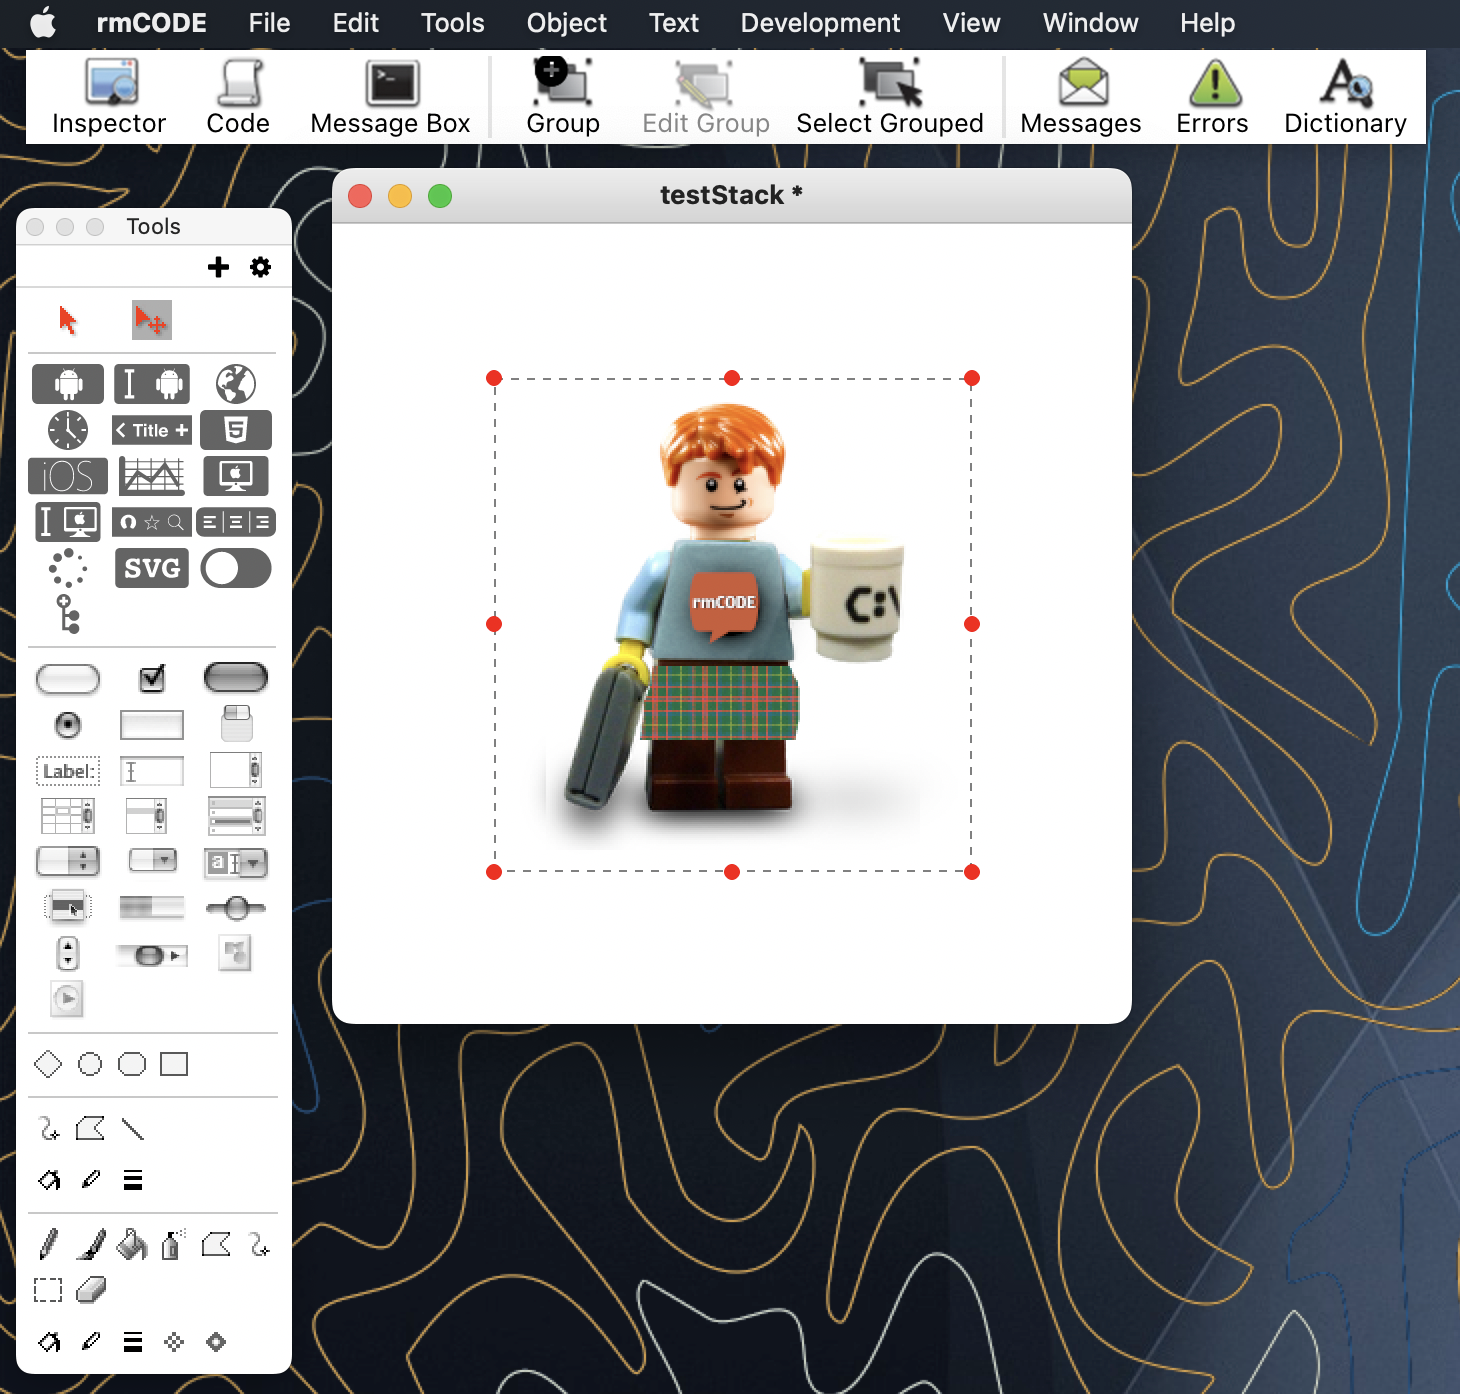Click the Group toolbar button
1460x1394 pixels.
pyautogui.click(x=563, y=98)
